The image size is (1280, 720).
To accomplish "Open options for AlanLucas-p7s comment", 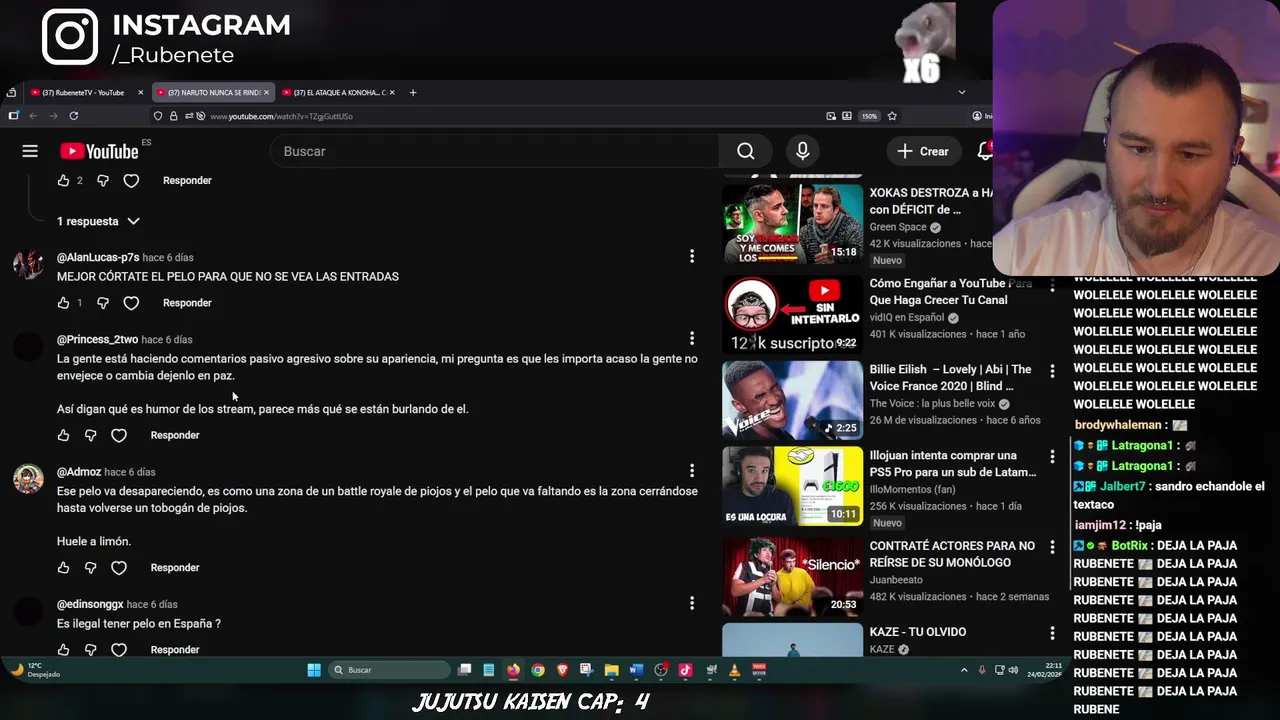I will [x=691, y=257].
